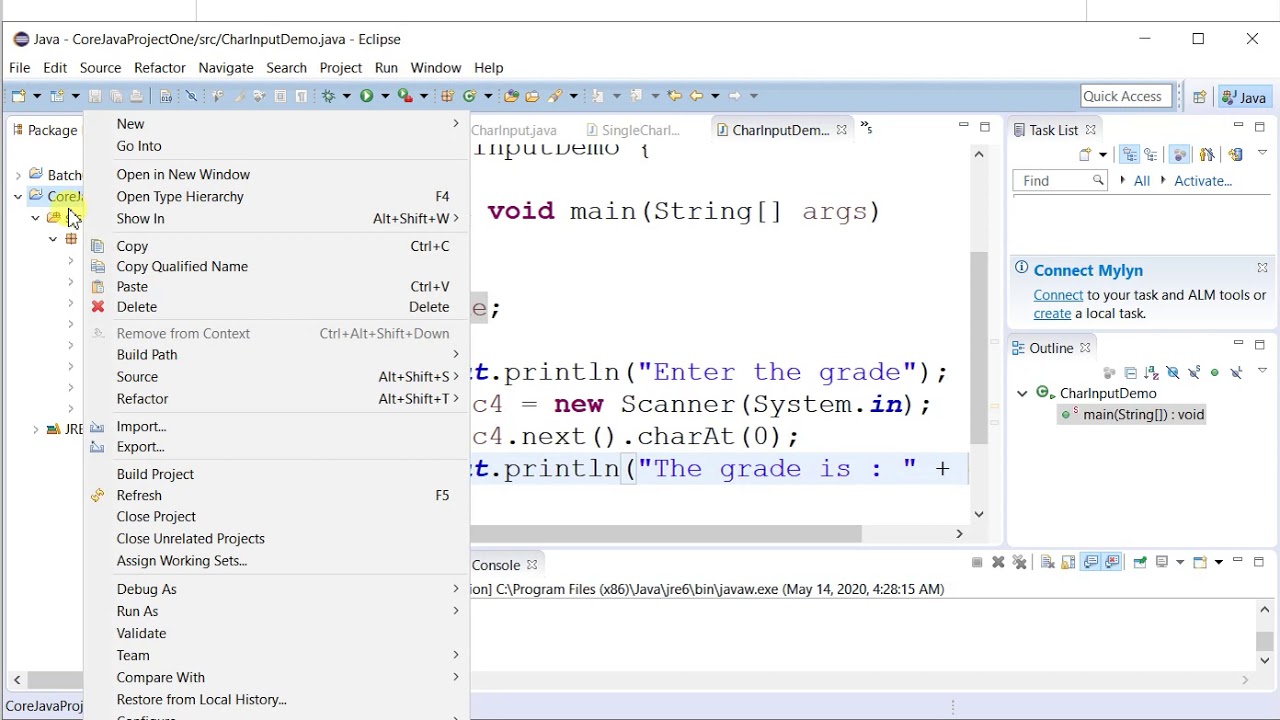Click the editor horizontal scrollbar thumb

(x=666, y=534)
